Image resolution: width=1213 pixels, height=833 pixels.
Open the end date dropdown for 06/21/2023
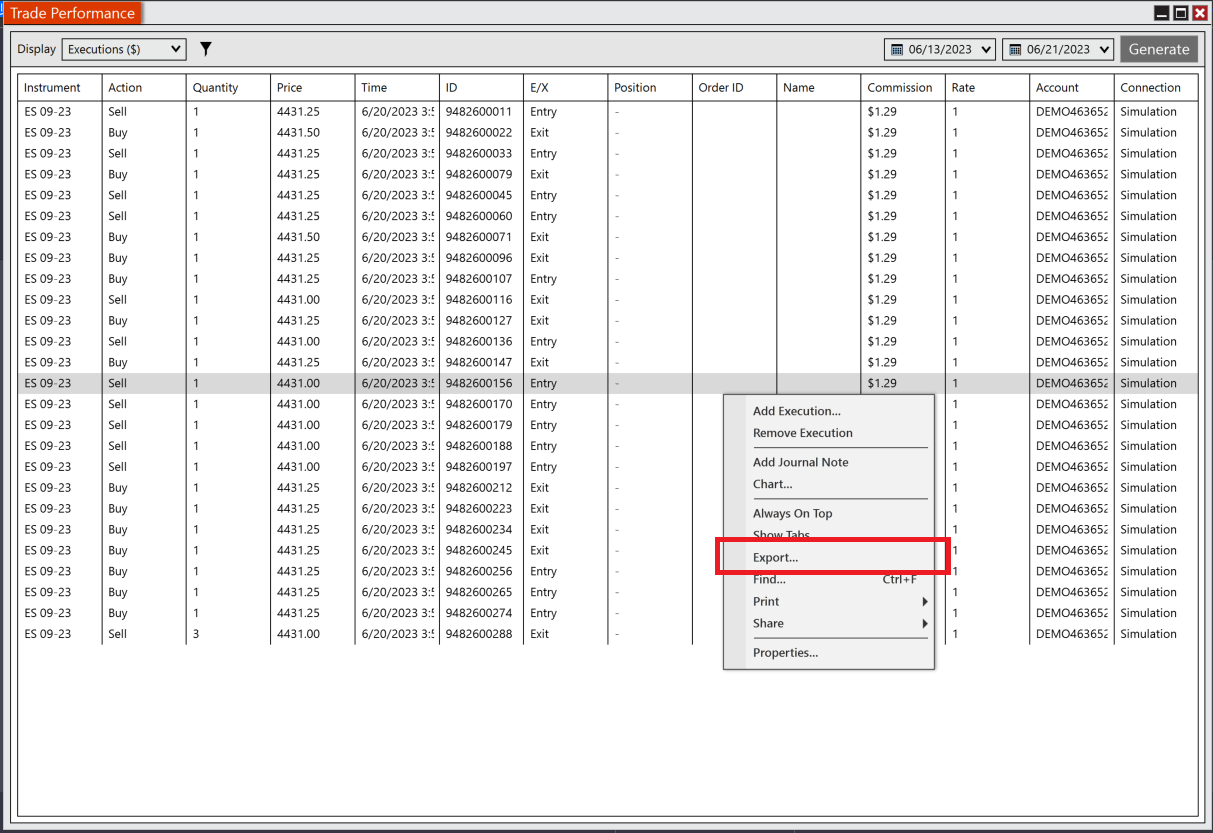pos(1101,48)
